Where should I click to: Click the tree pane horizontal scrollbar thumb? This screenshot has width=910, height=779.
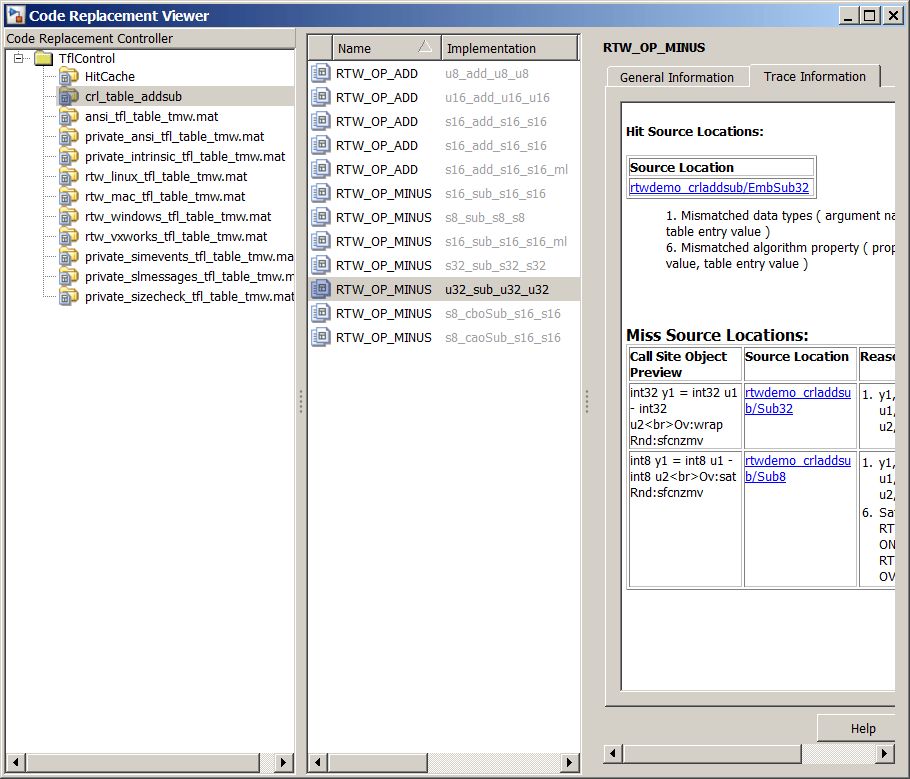(143, 762)
